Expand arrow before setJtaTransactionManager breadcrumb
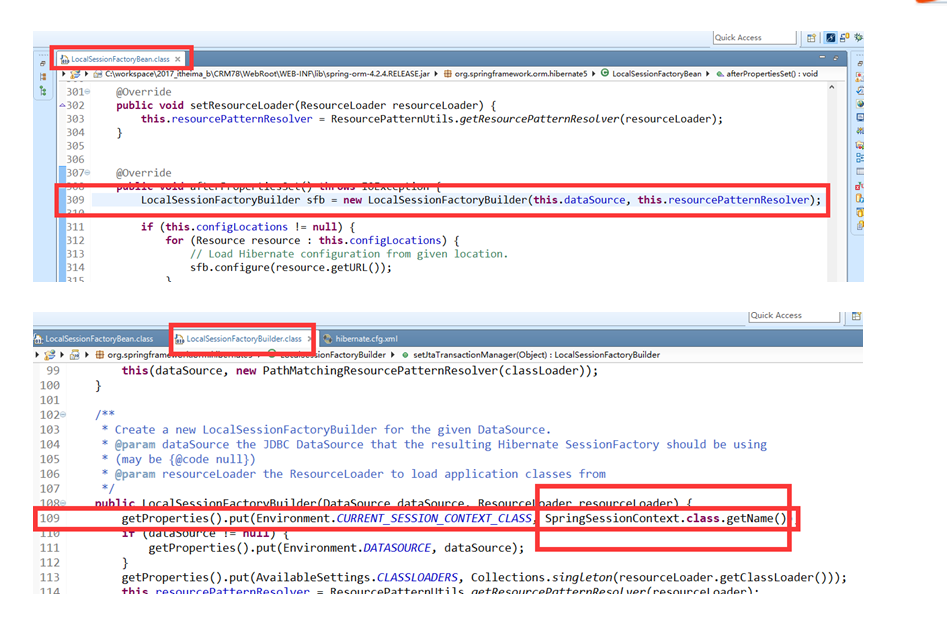 [393, 355]
